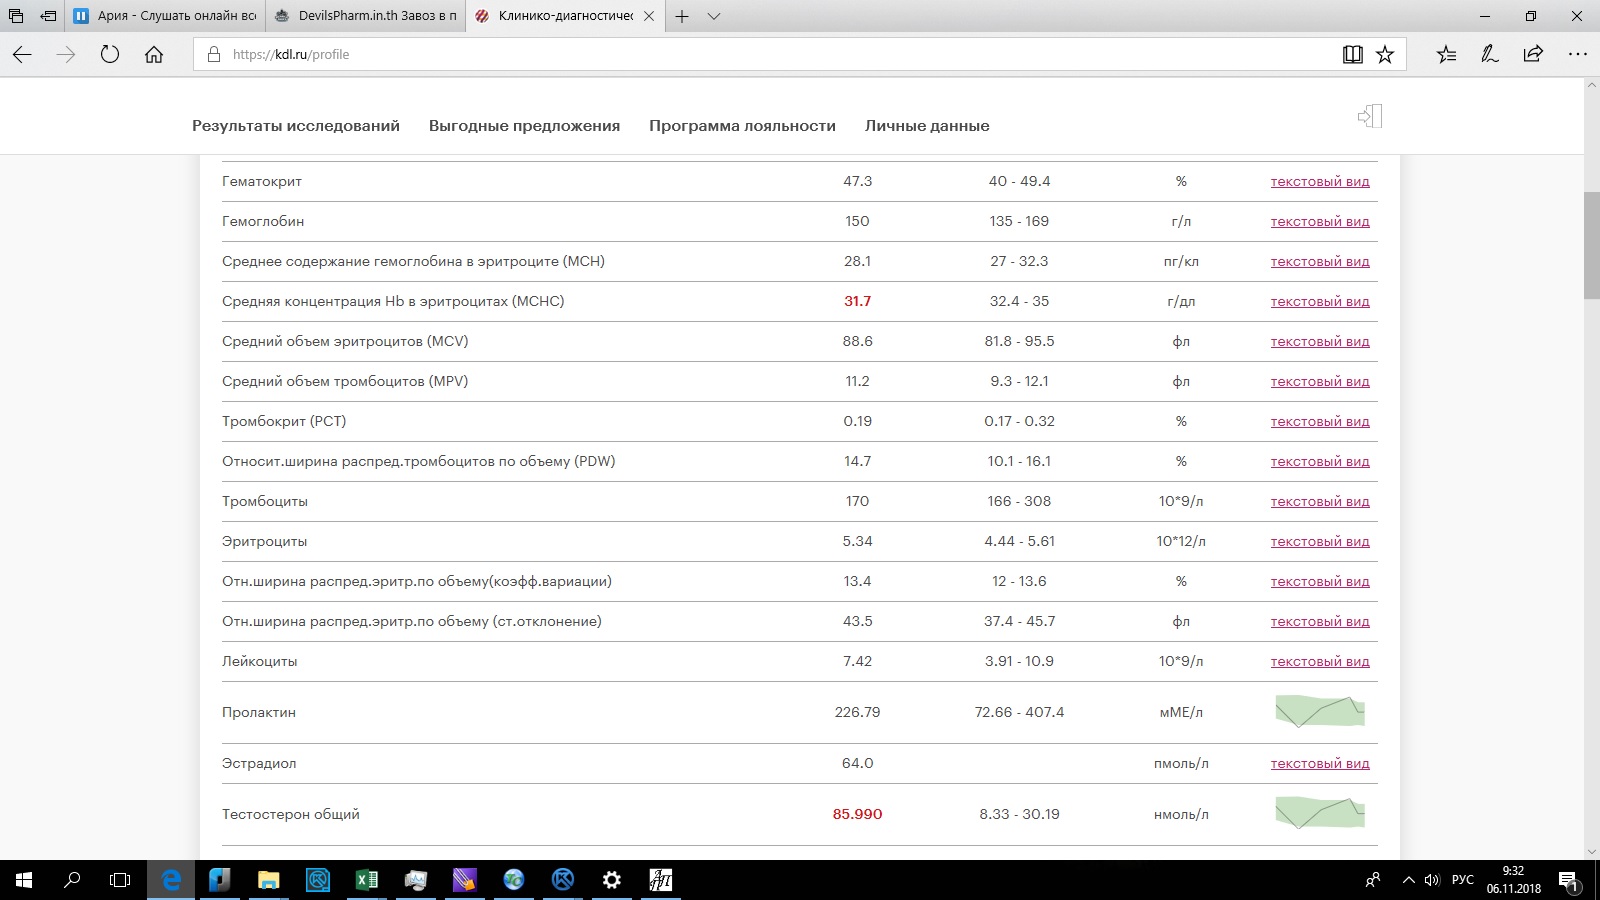1600x900 pixels.
Task: Open текстовый вид link for Эстрадиол
Action: 1320,764
